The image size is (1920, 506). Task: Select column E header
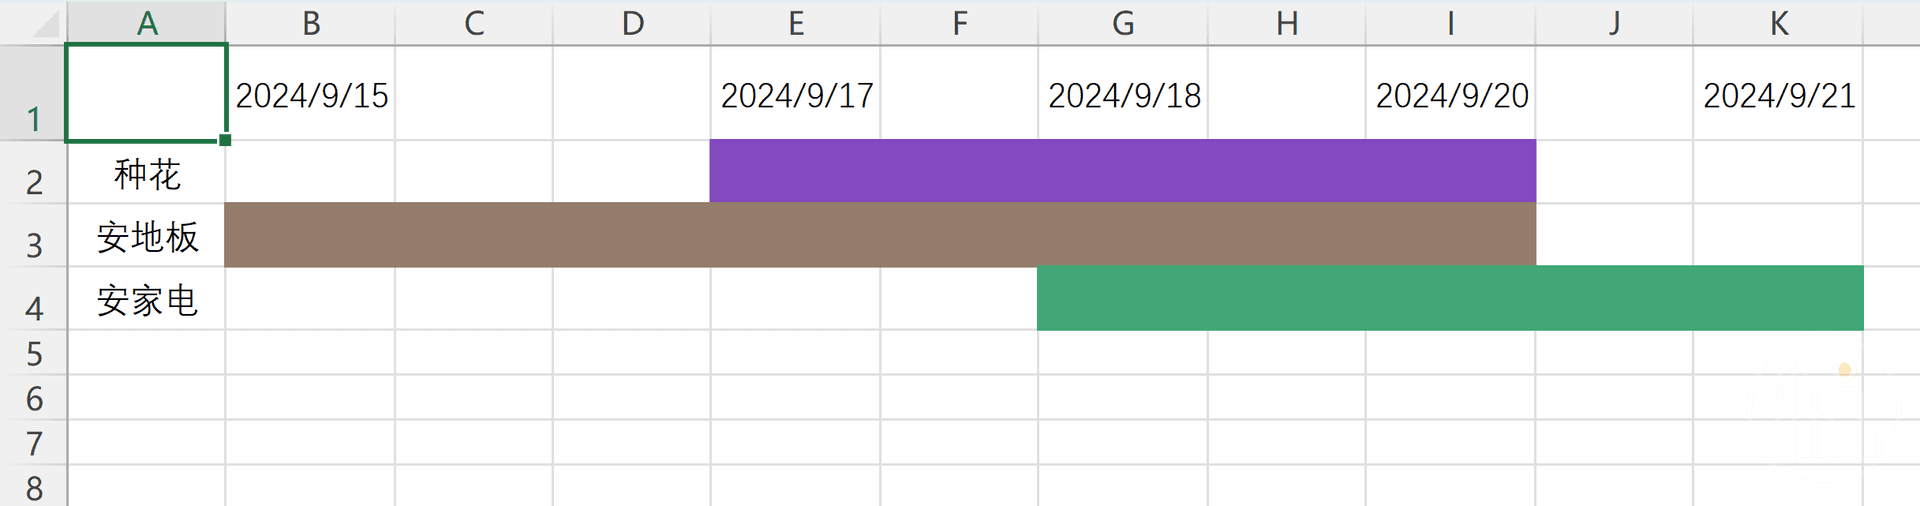point(796,23)
